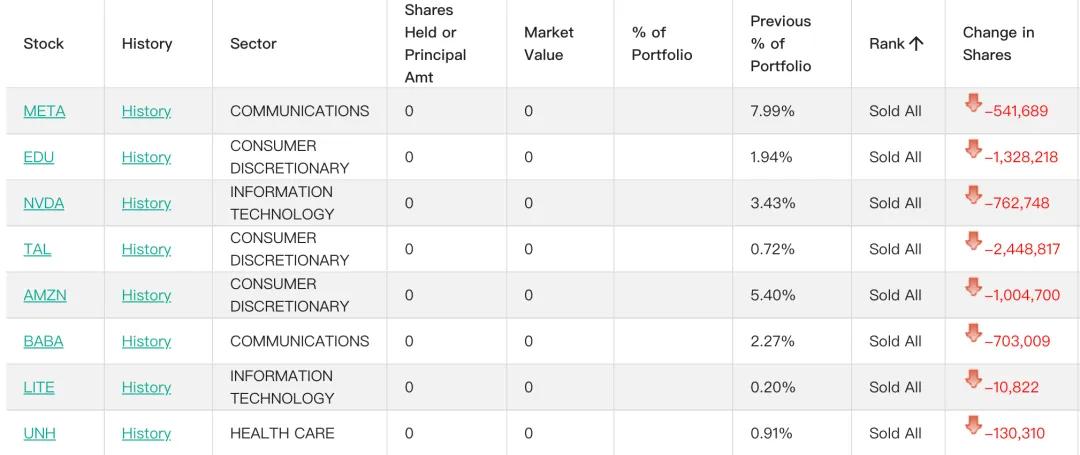This screenshot has width=1080, height=455.
Task: View History for the TAL row
Action: click(x=146, y=249)
